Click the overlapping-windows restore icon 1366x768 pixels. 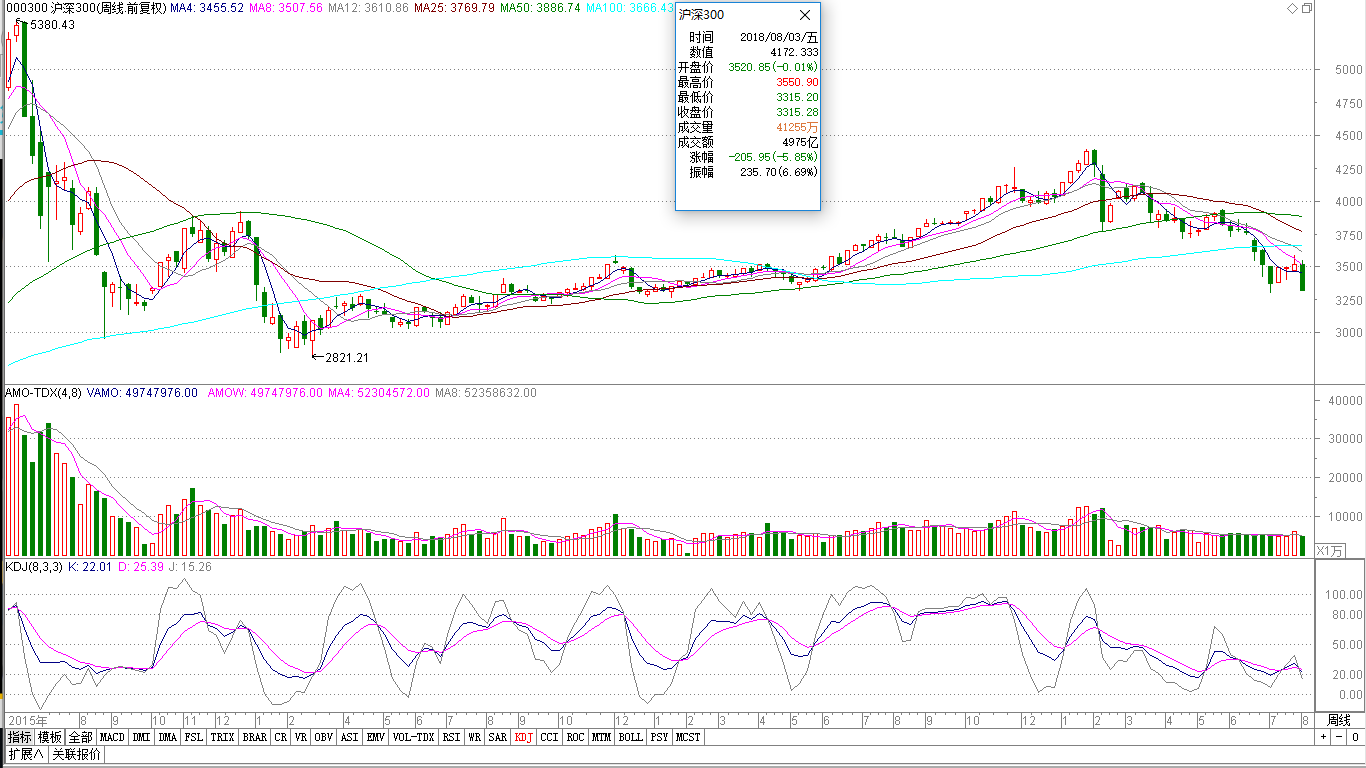1307,7
